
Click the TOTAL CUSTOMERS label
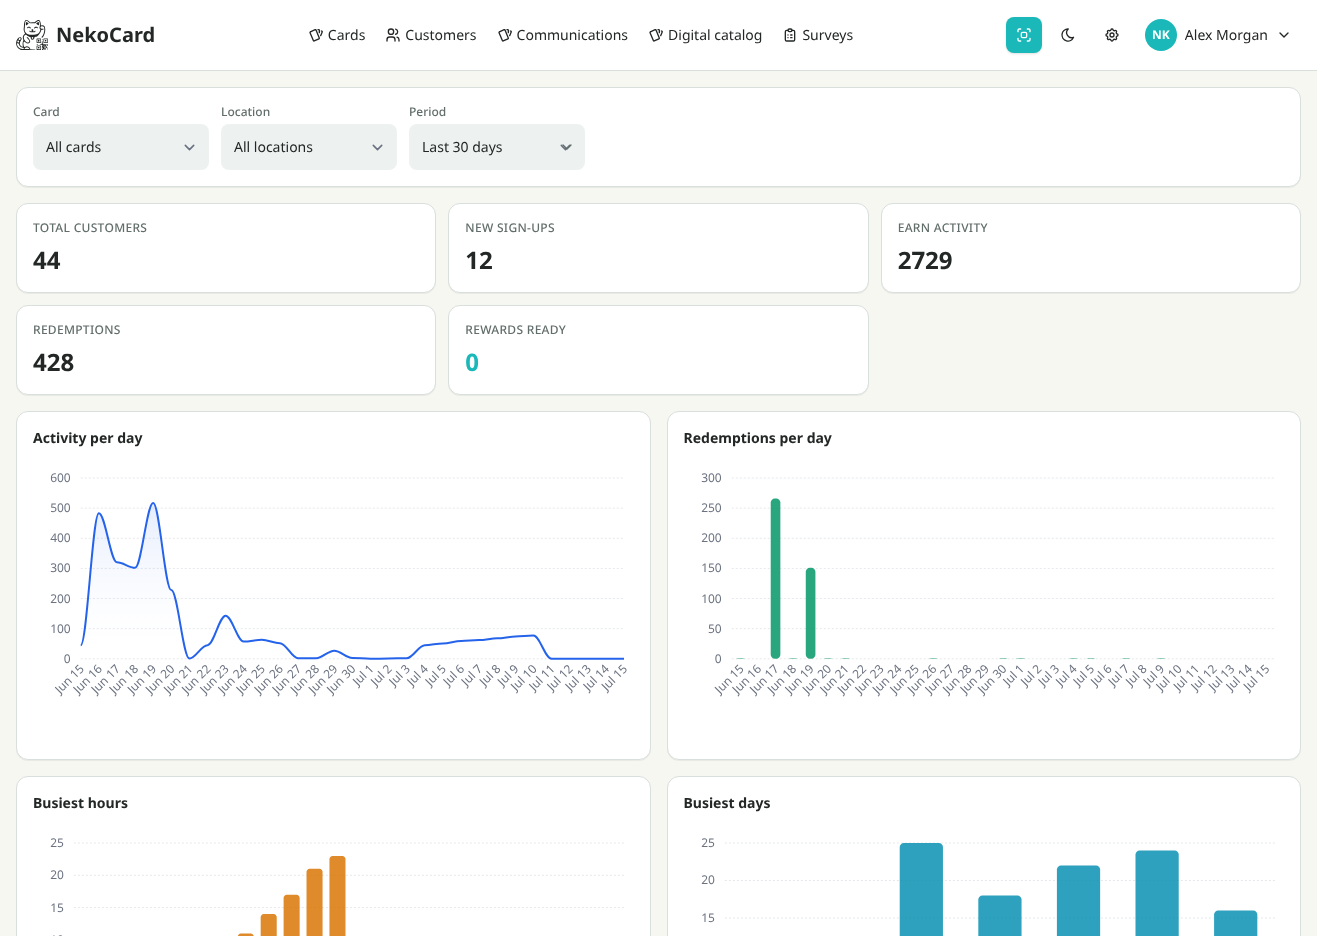pyautogui.click(x=90, y=228)
